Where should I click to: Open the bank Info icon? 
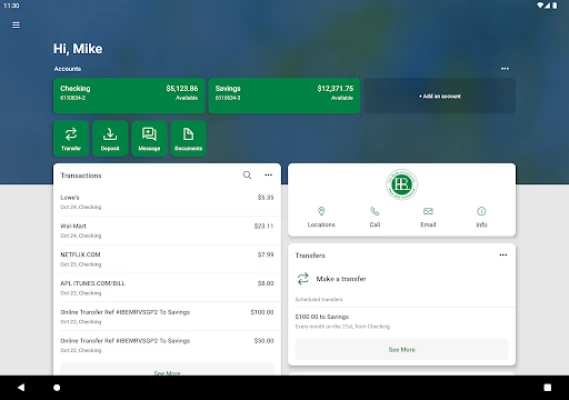tap(482, 211)
